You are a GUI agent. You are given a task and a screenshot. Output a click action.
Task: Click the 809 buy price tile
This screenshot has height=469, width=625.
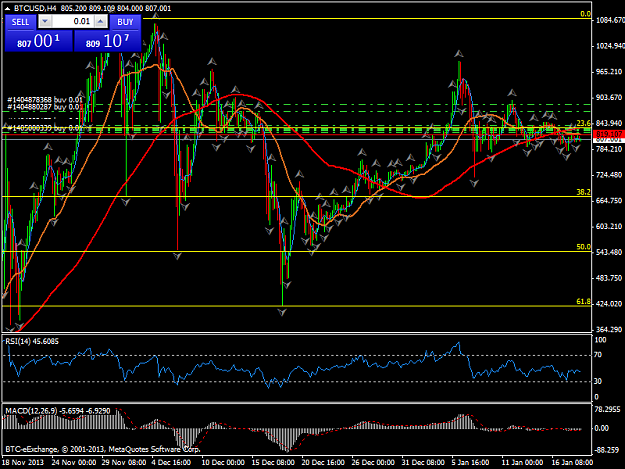point(108,41)
